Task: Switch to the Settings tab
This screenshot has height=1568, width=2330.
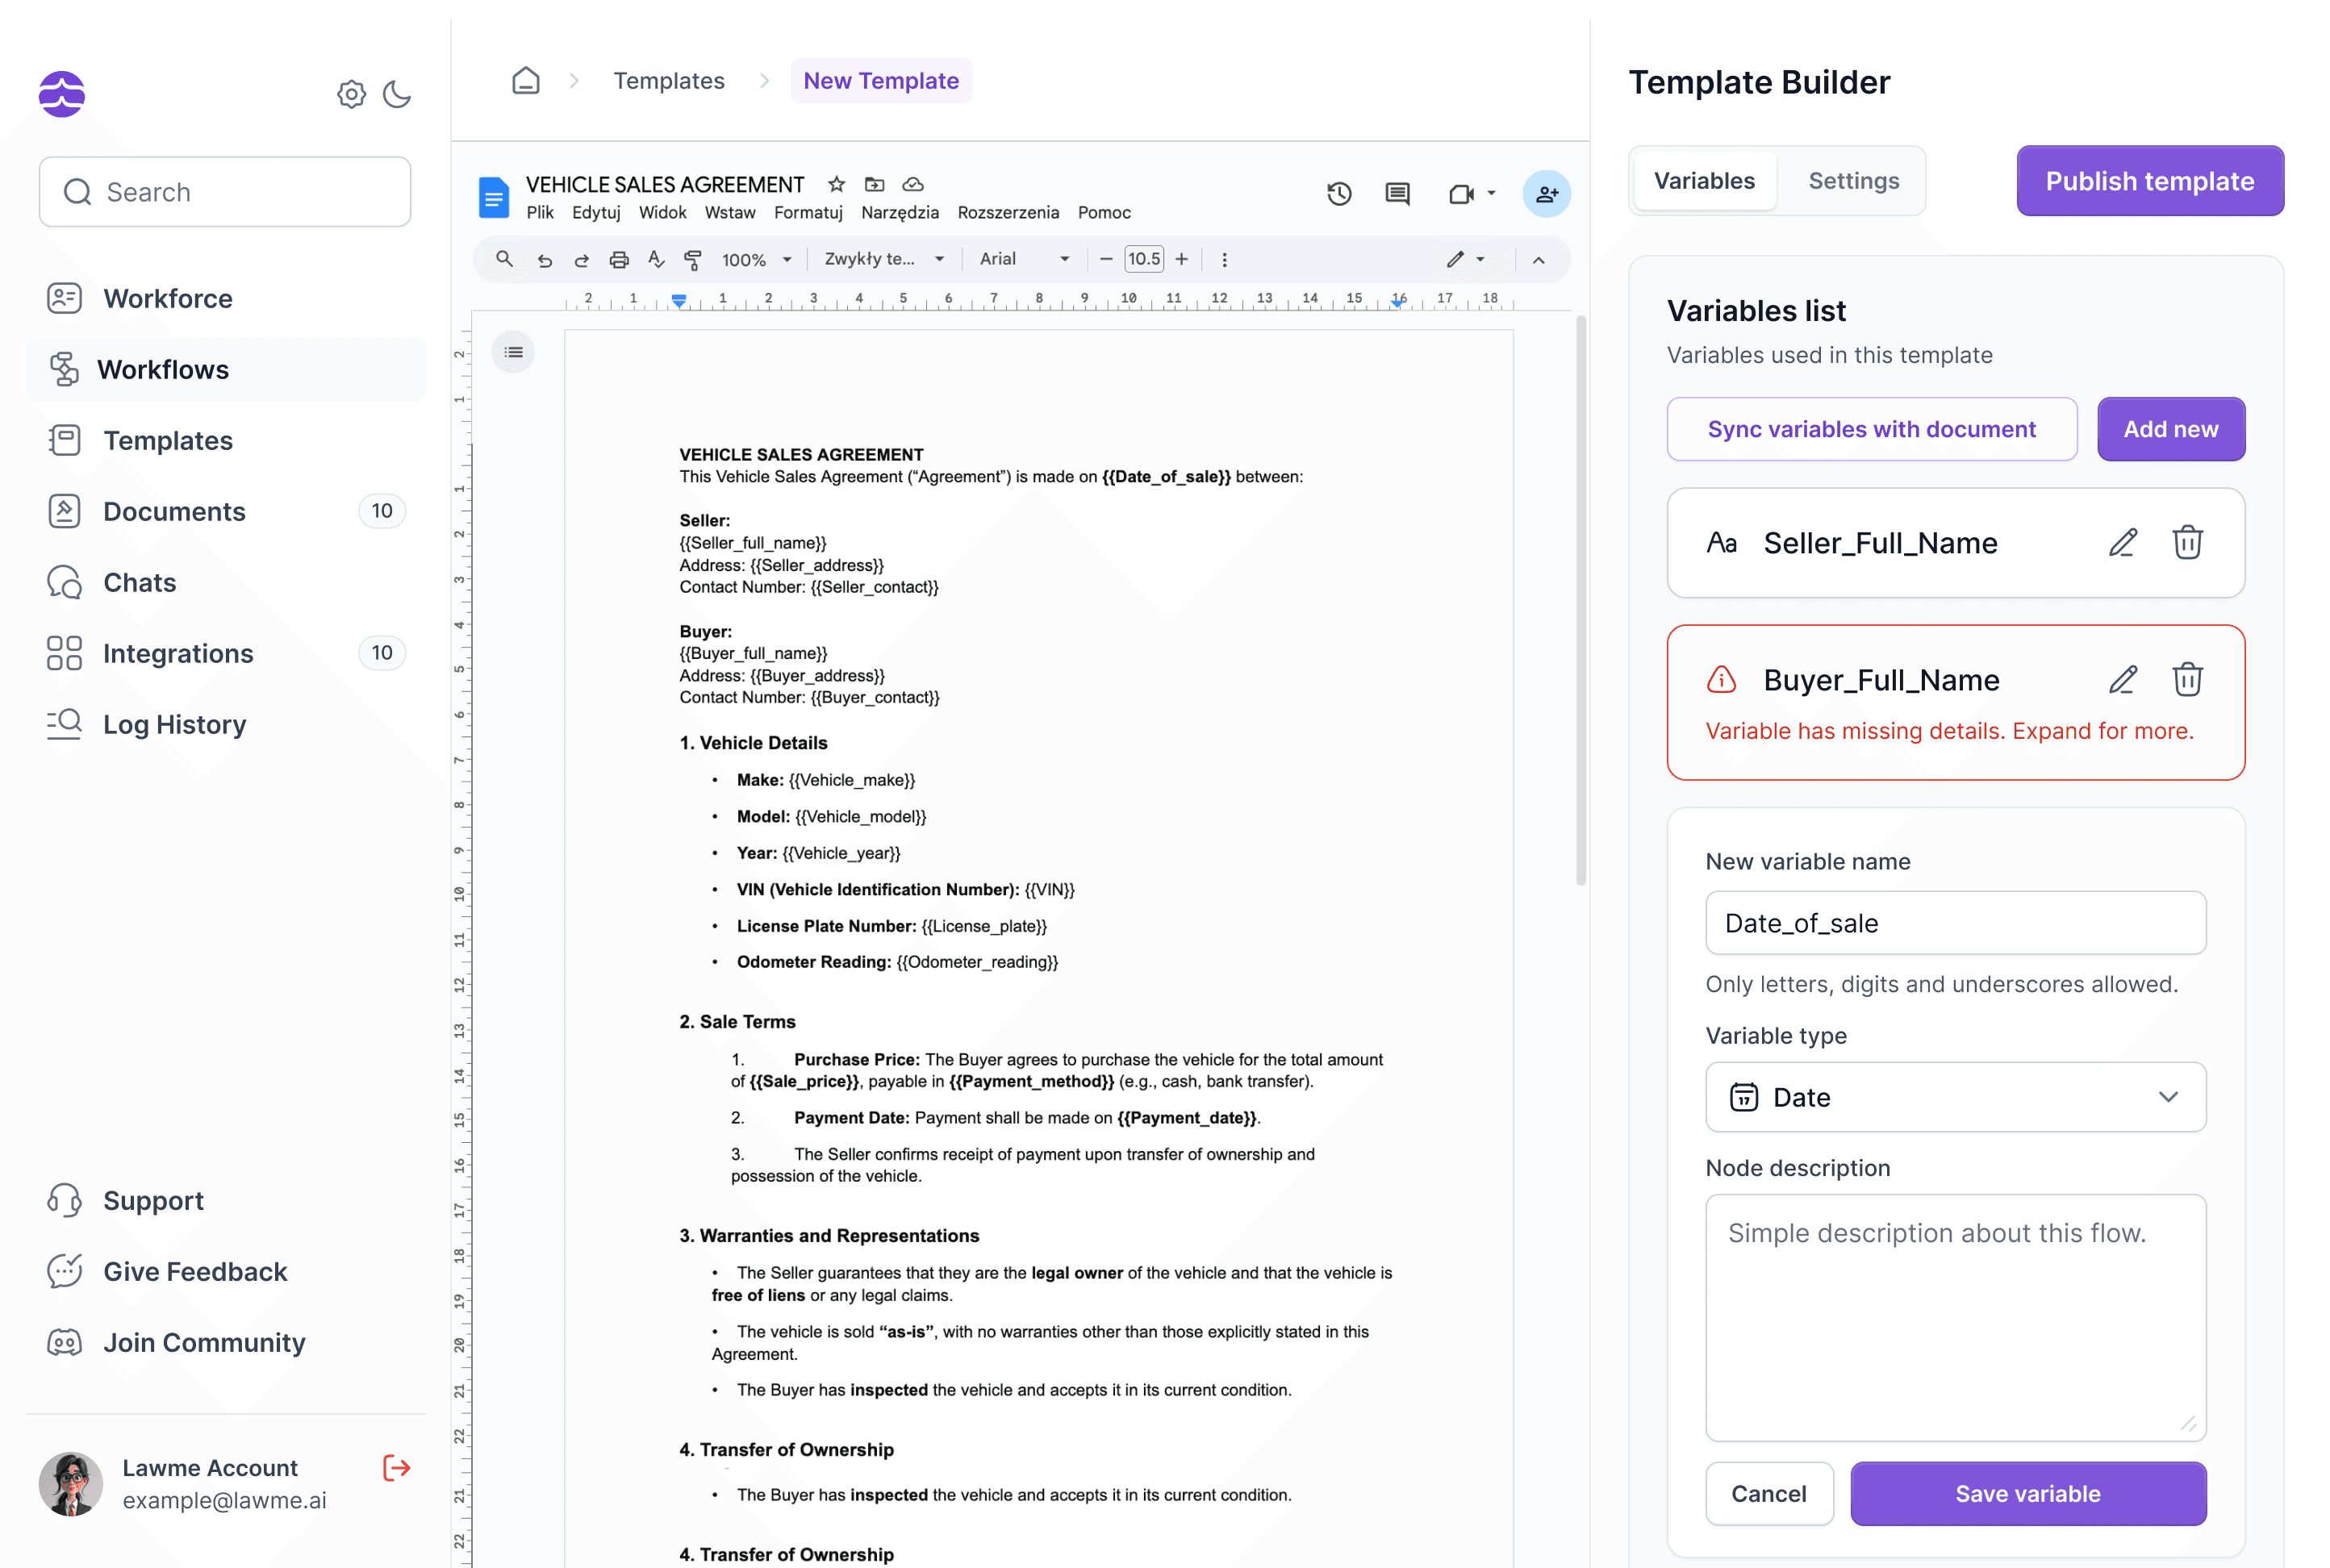Action: (x=1853, y=181)
